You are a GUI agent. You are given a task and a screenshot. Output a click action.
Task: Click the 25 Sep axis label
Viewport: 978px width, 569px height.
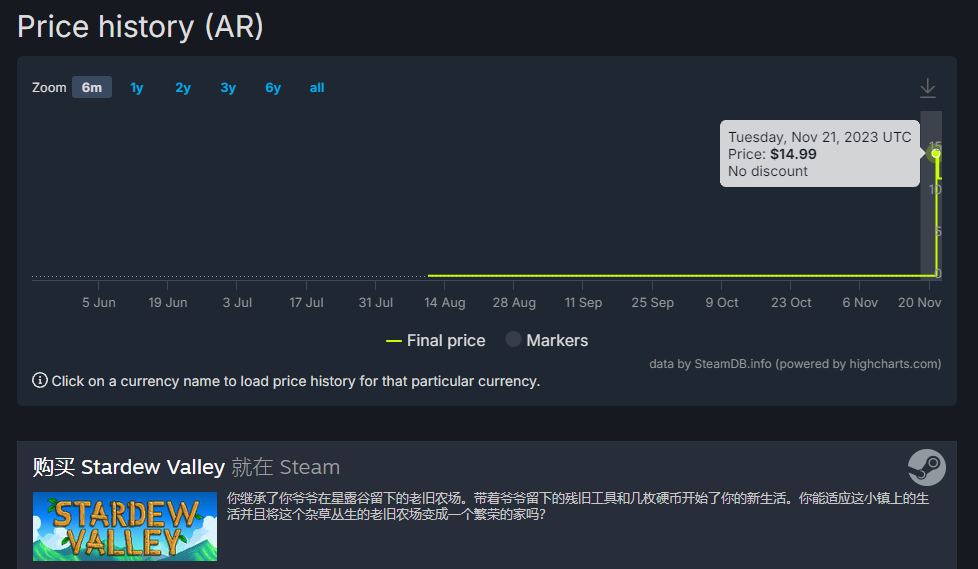click(x=652, y=303)
